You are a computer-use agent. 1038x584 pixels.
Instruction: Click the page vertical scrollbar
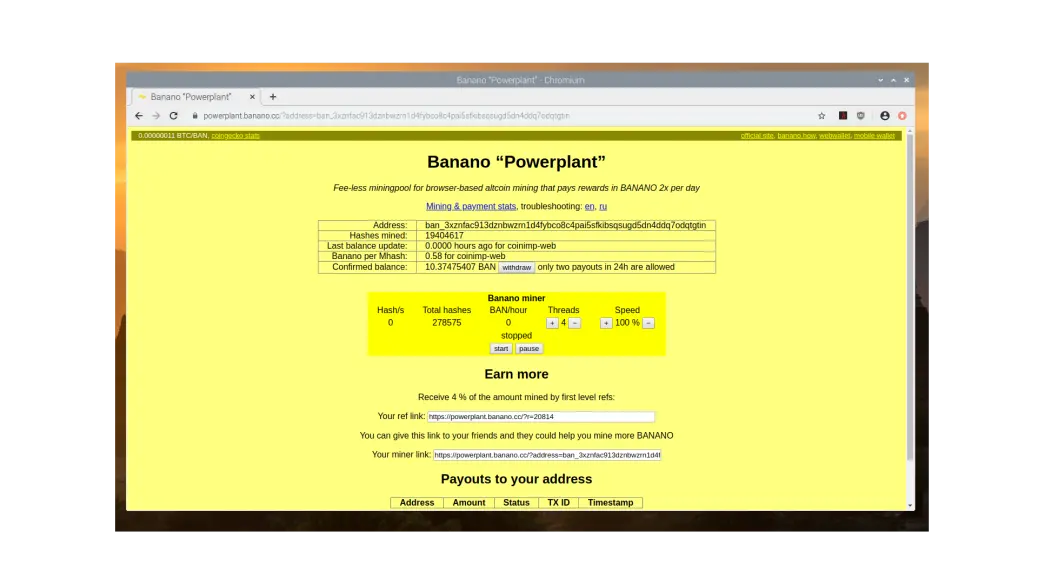(910, 298)
